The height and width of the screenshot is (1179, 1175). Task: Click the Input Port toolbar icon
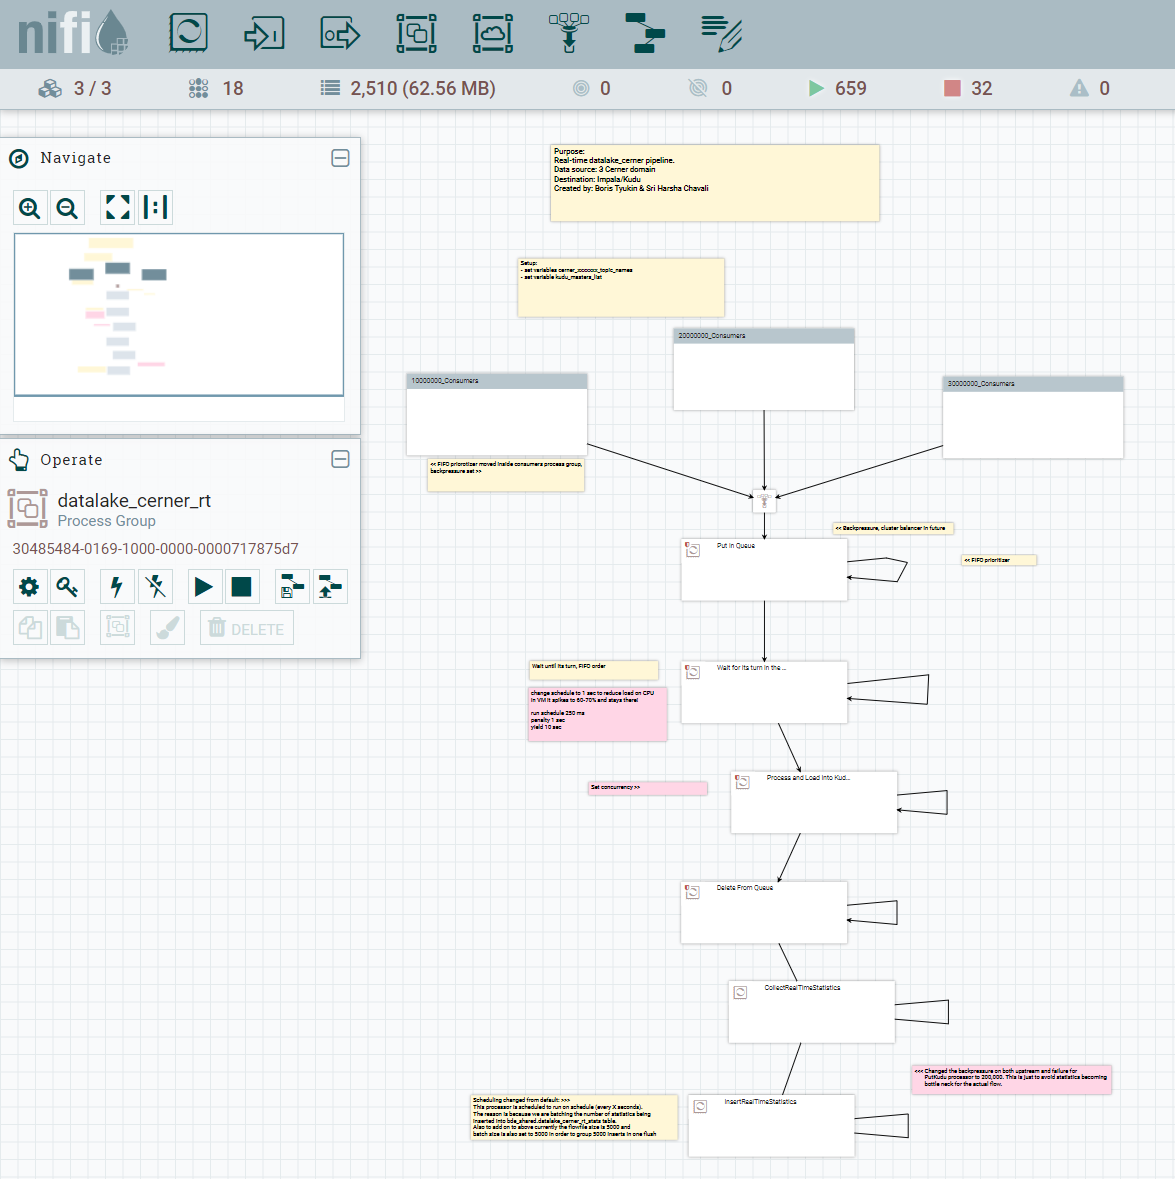tap(264, 33)
